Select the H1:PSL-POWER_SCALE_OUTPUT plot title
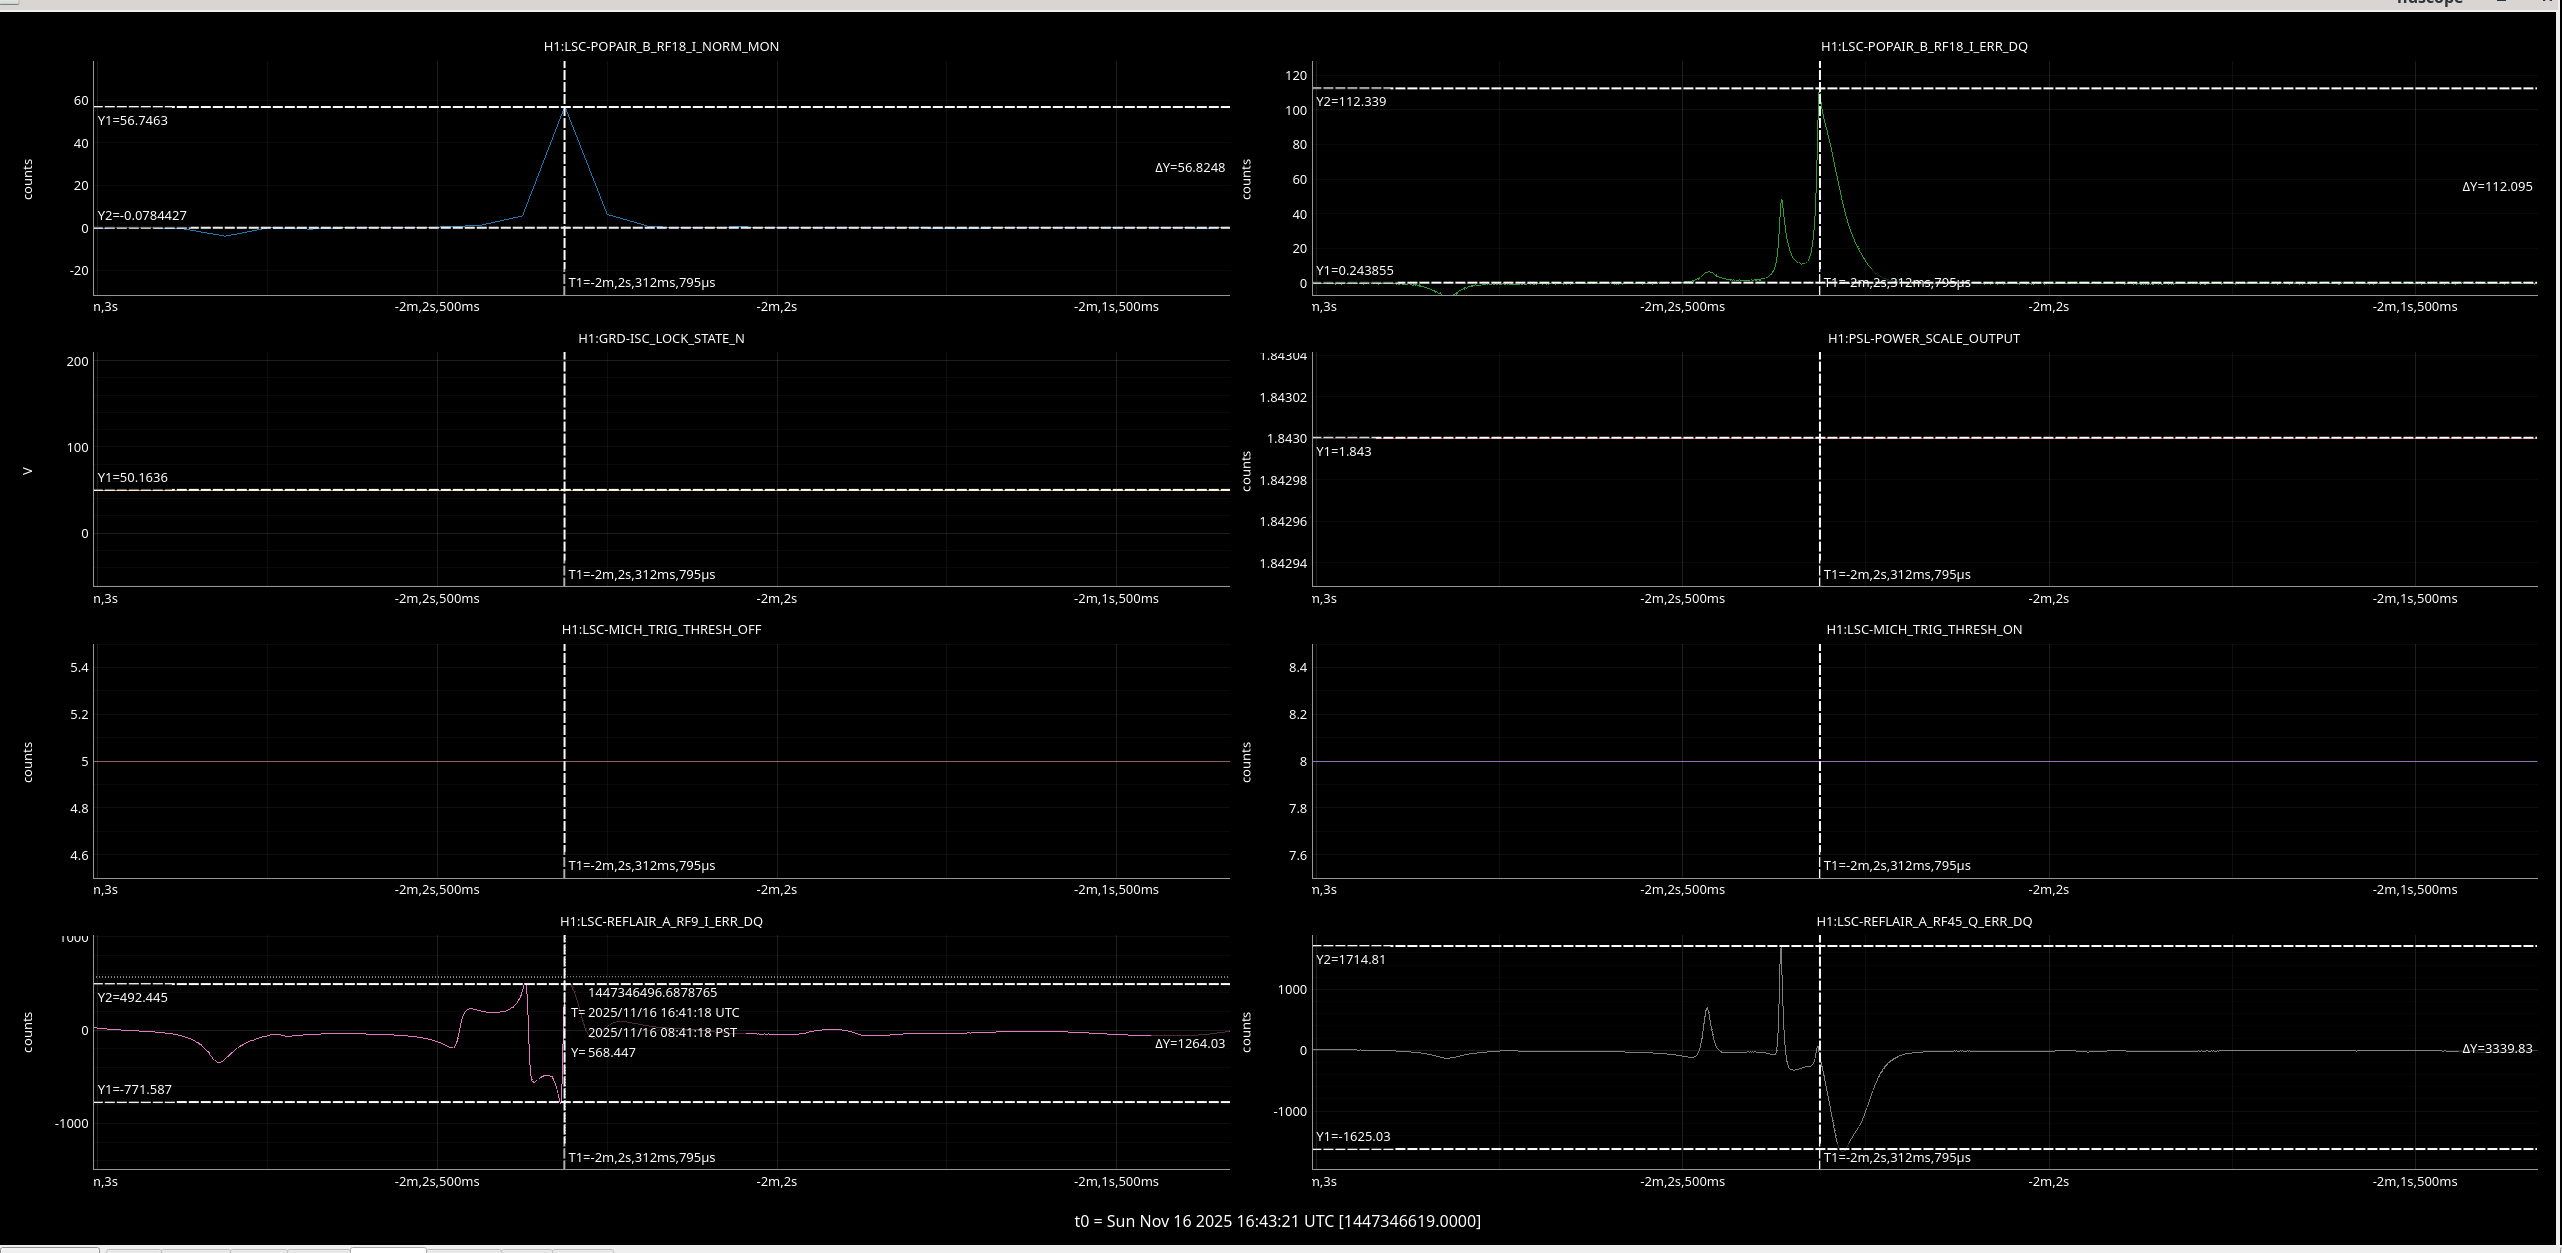Viewport: 2562px width, 1253px height. pos(1924,338)
